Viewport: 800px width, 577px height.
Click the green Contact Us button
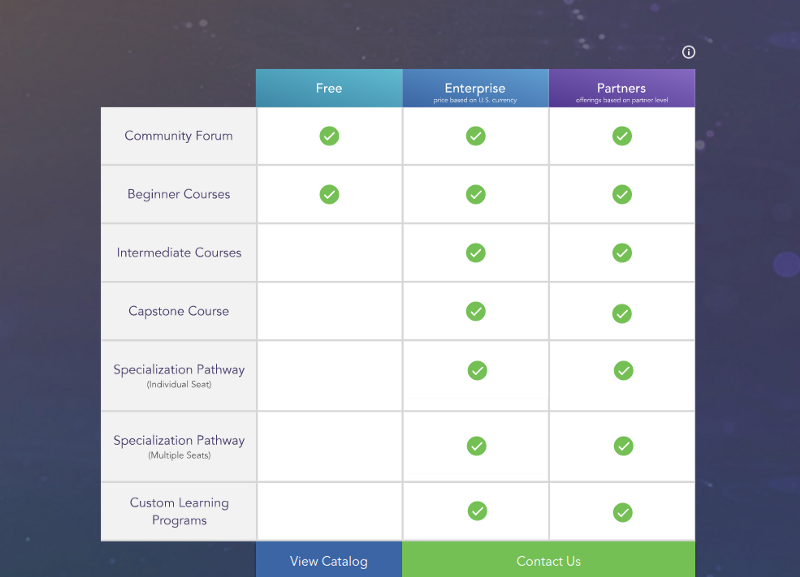[x=548, y=561]
